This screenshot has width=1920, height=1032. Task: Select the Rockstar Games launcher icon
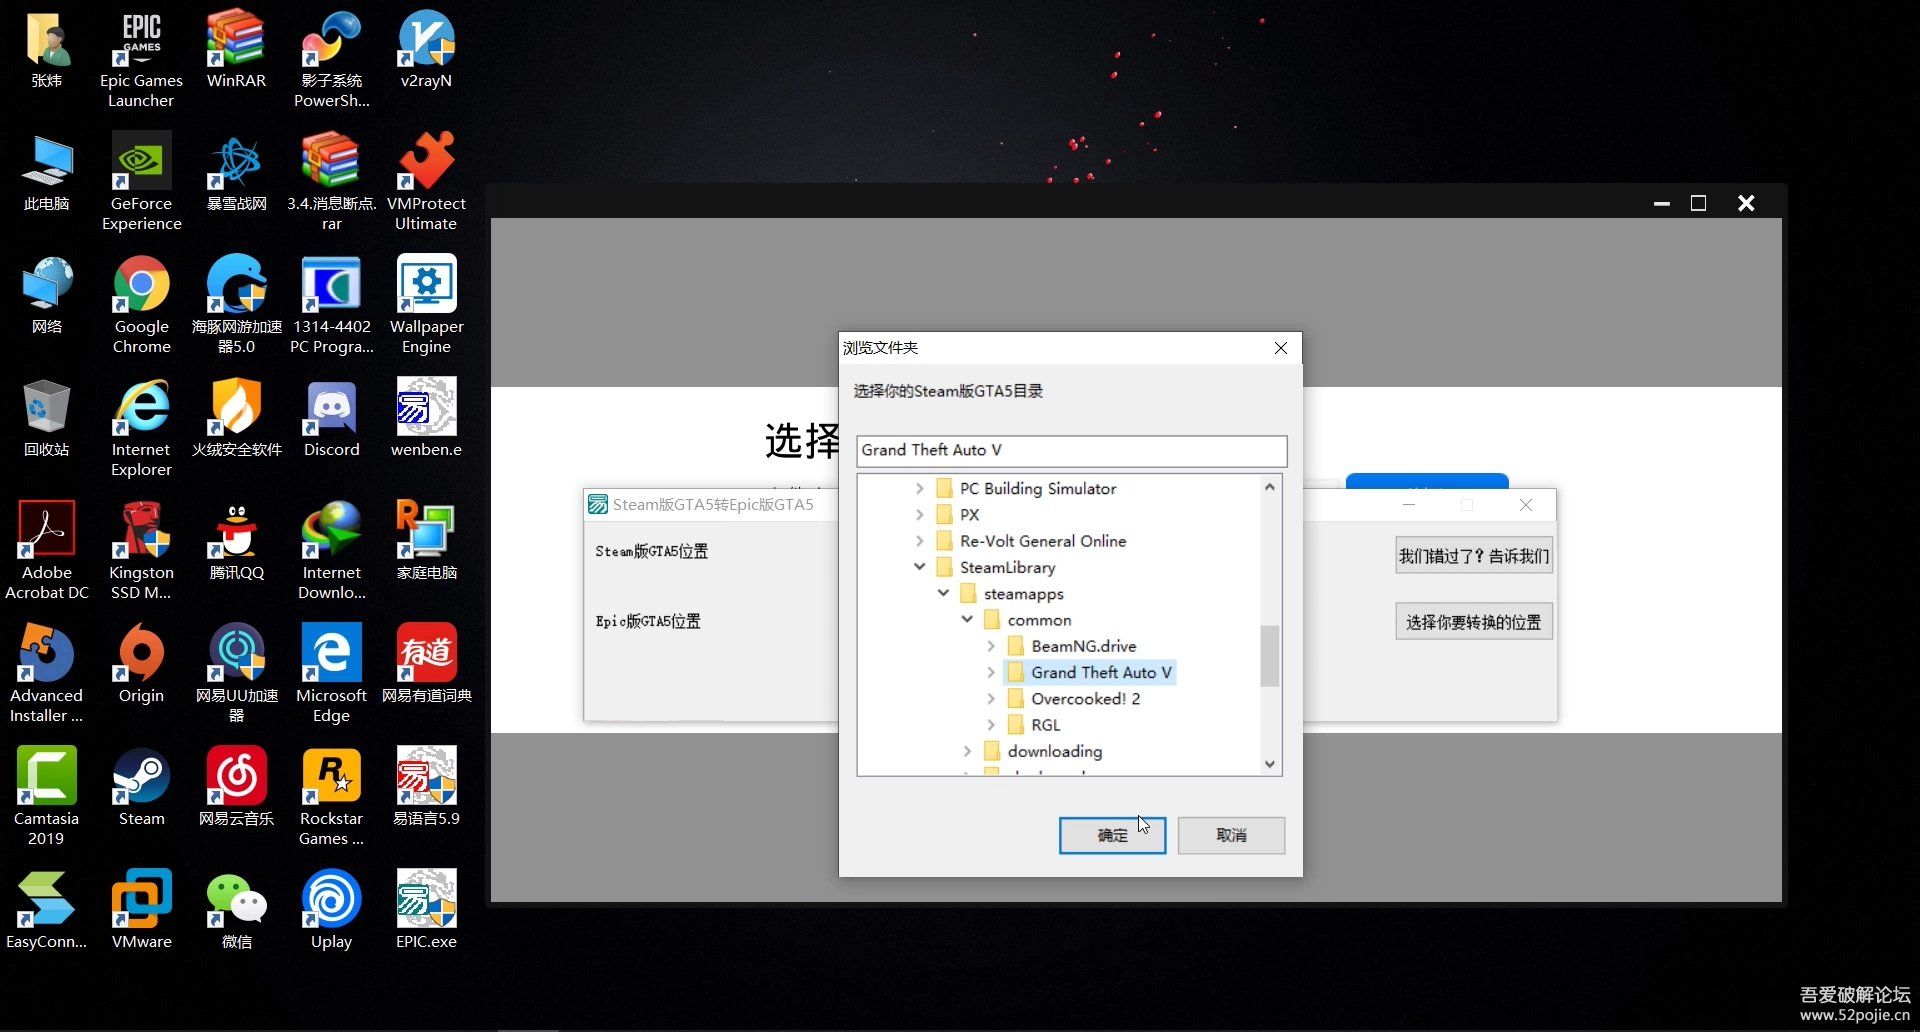[x=331, y=797]
